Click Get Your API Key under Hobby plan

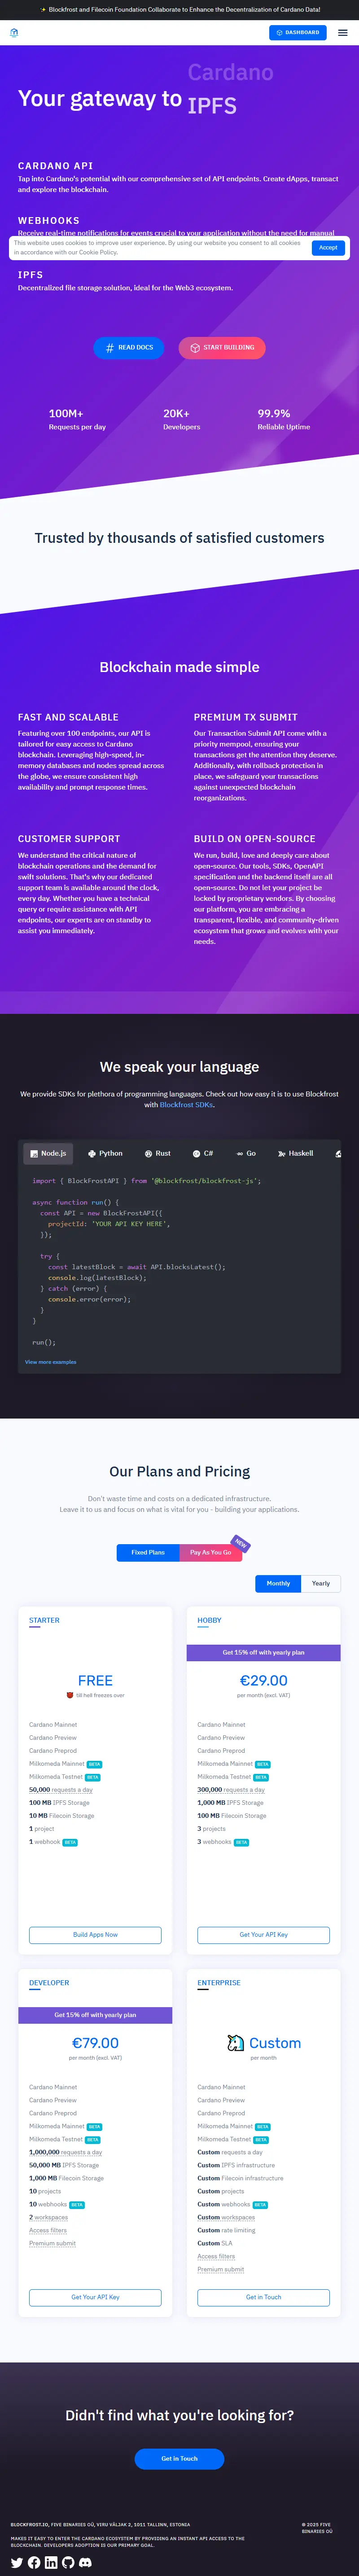click(263, 1934)
